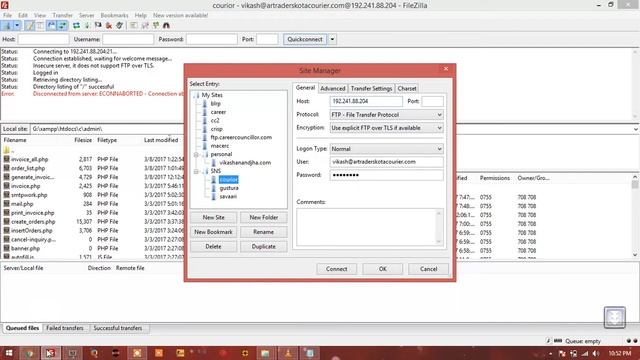Click the Site Manager Host field
640x360 pixels.
point(366,101)
